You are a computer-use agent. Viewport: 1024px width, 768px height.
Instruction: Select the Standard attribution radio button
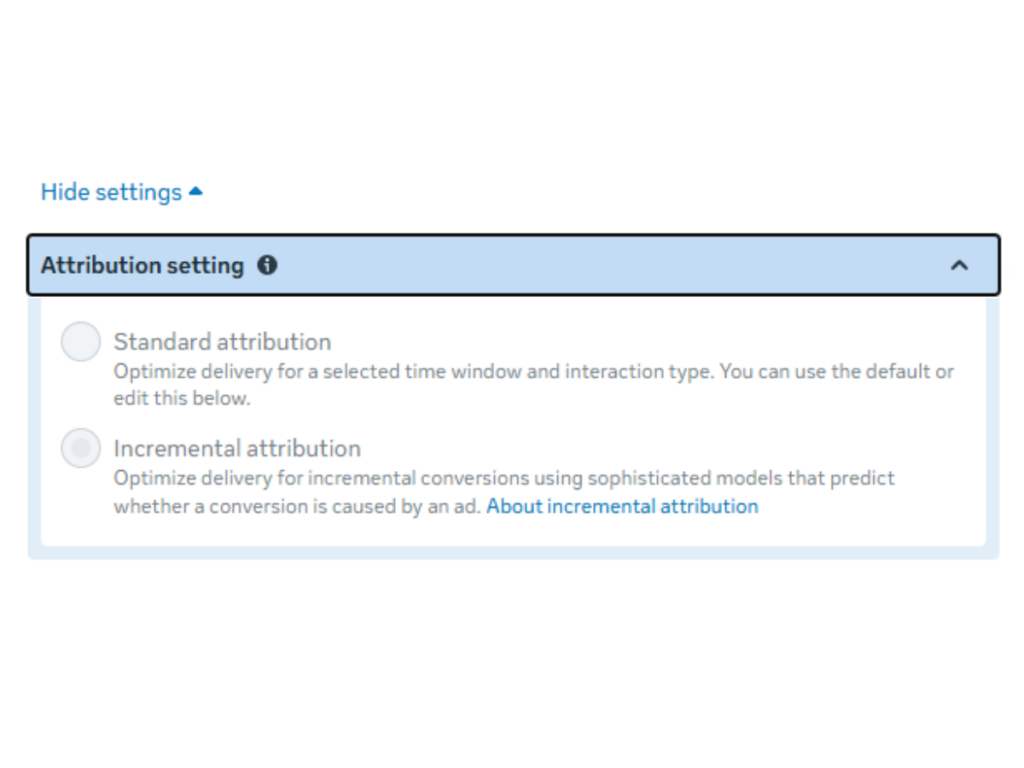click(x=81, y=342)
